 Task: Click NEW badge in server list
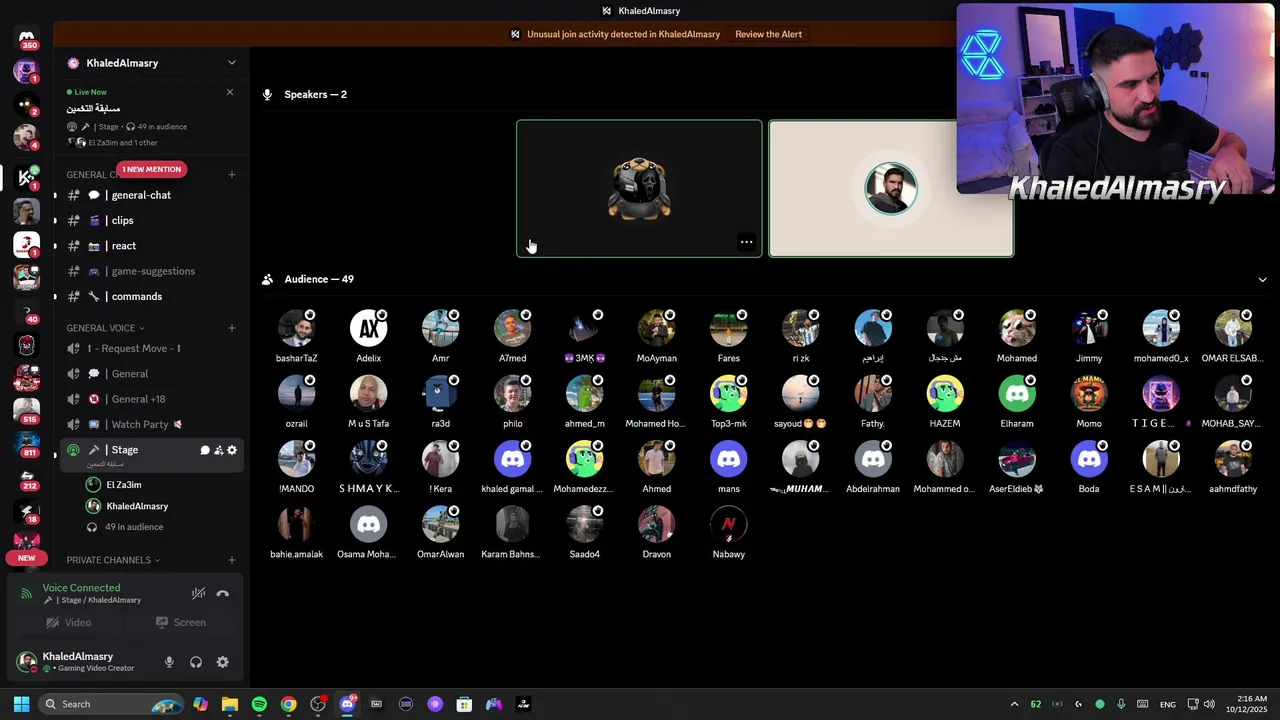point(27,558)
